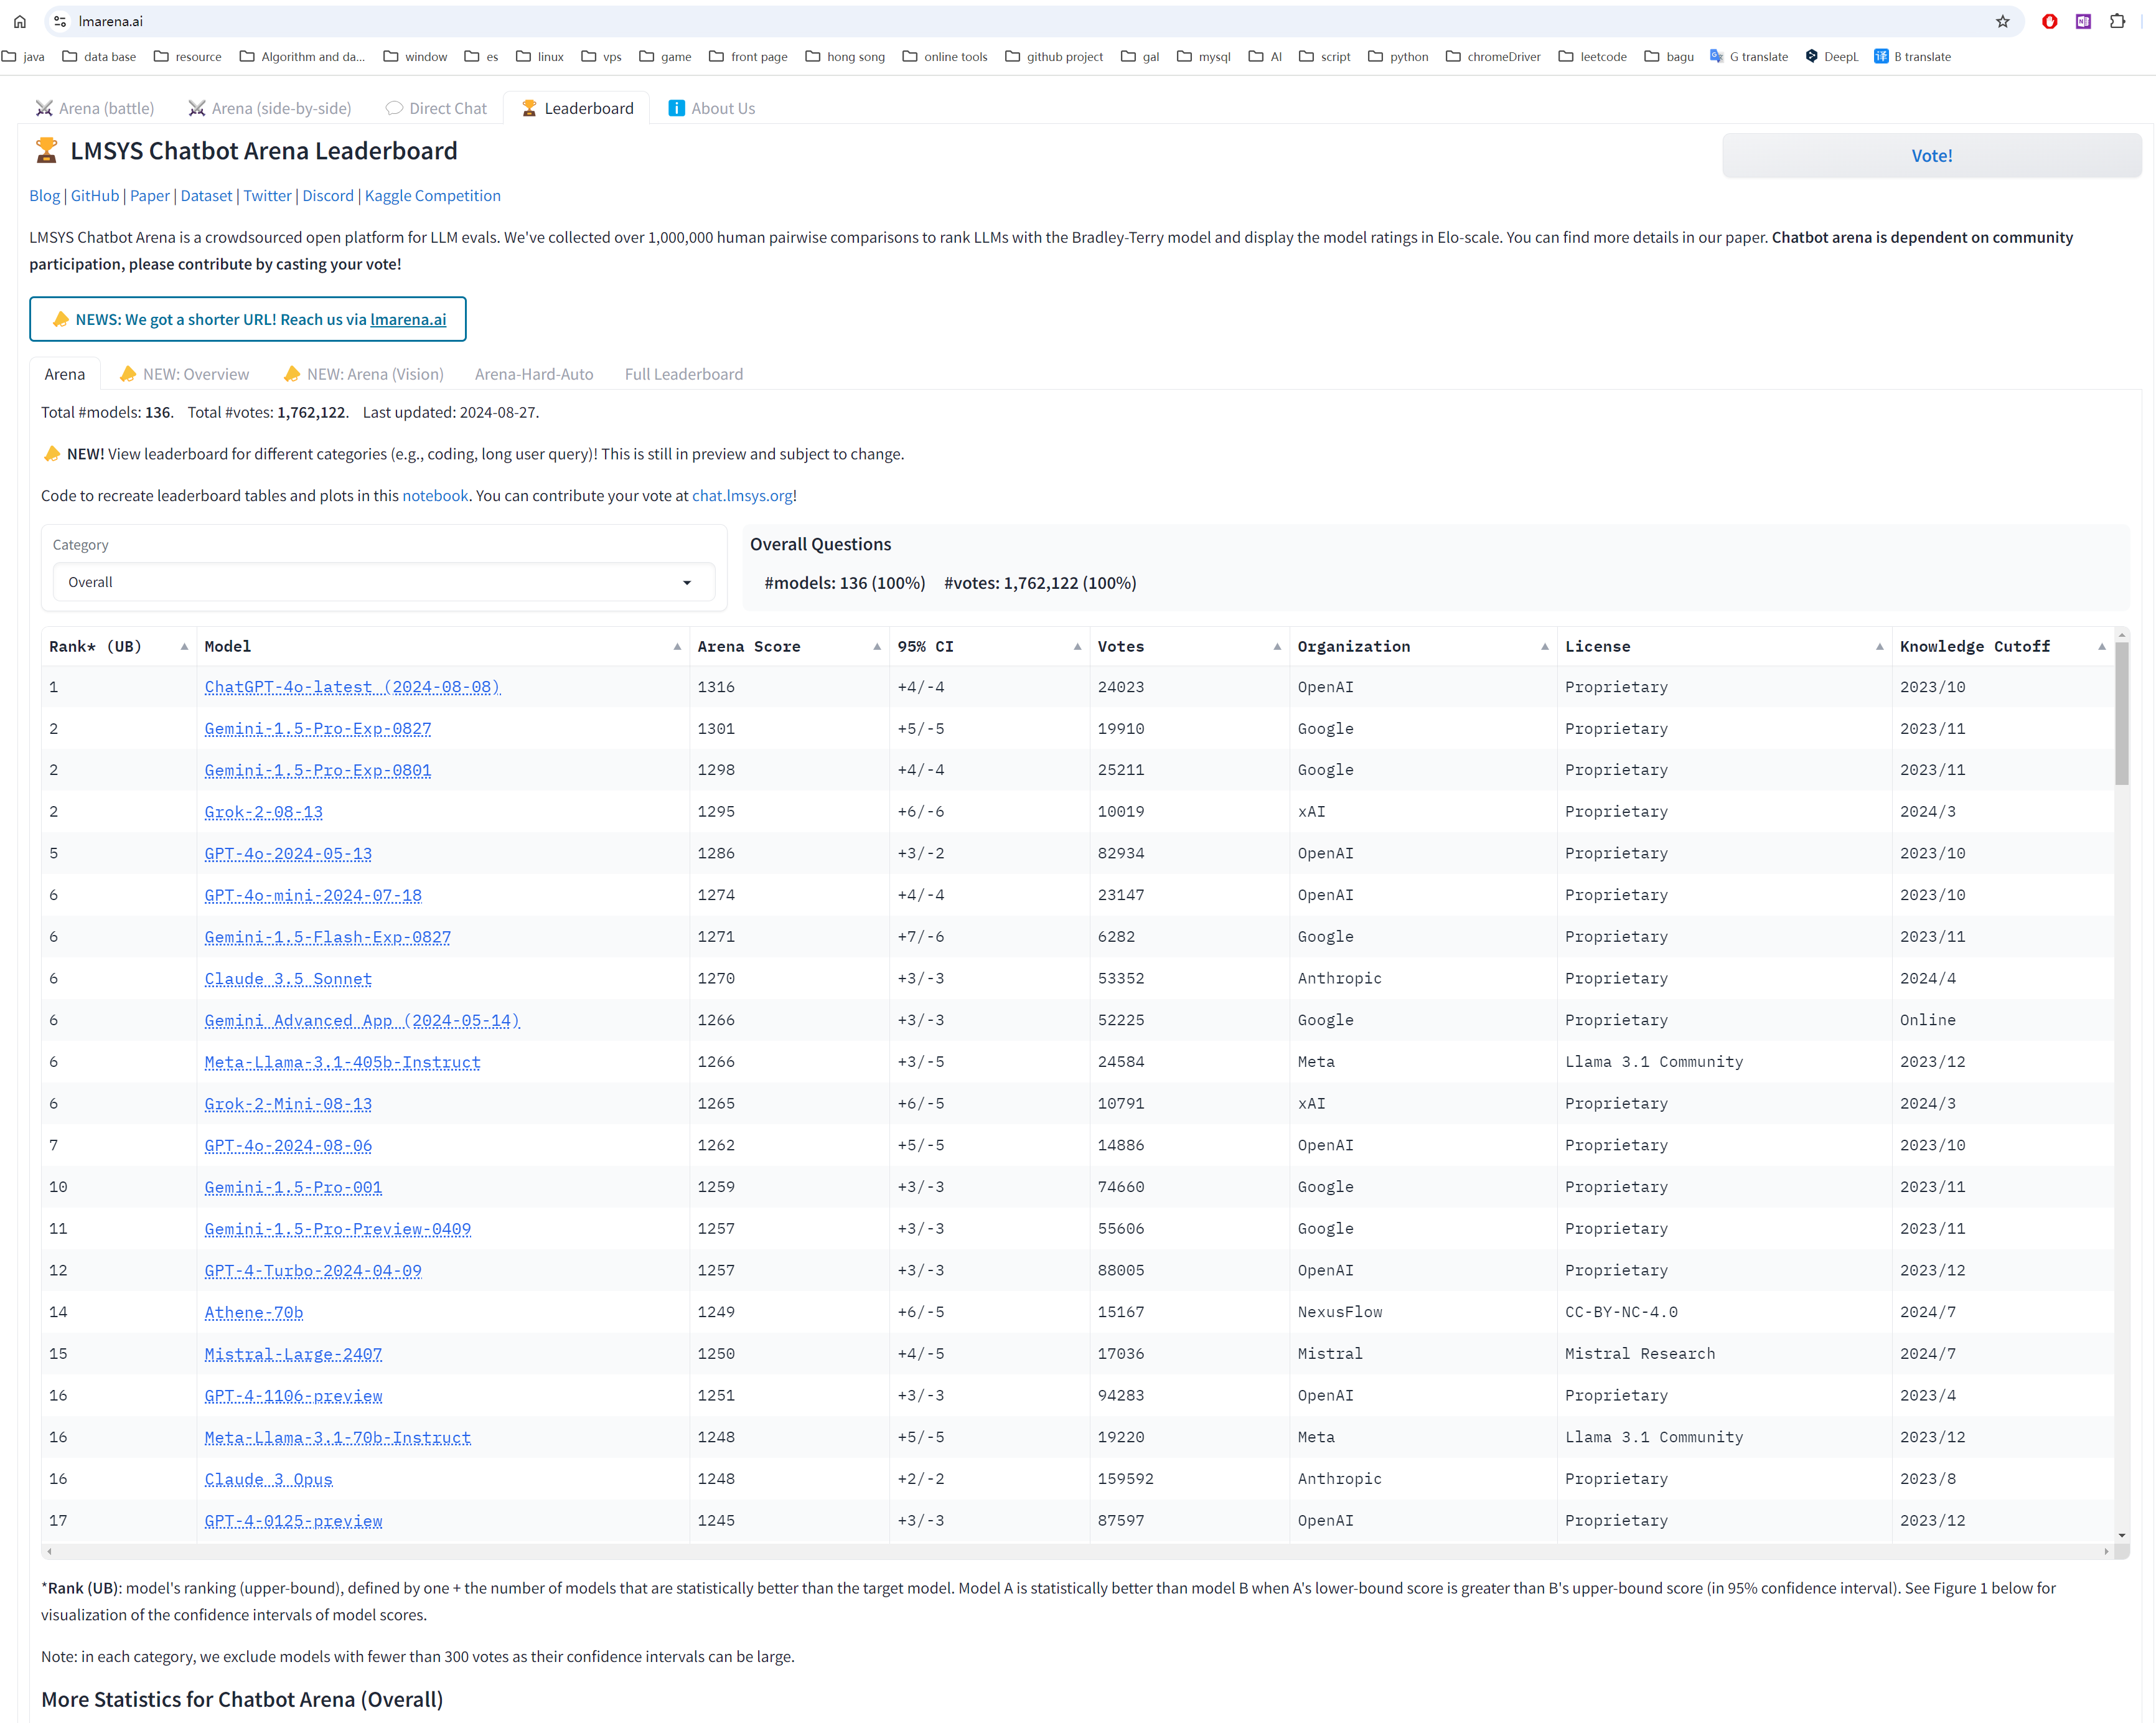This screenshot has height=1723, width=2156.
Task: Click the browser home icon
Action: click(x=20, y=21)
